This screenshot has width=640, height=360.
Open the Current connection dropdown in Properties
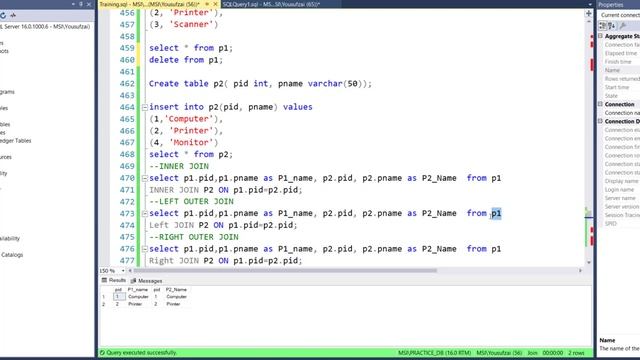point(620,15)
